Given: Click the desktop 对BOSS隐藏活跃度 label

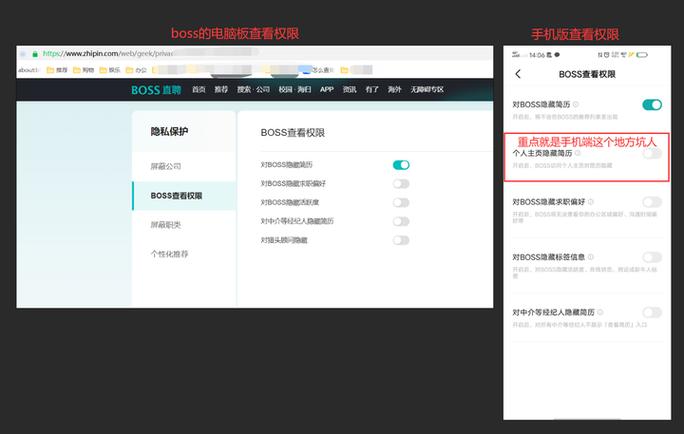Looking at the screenshot, I should tap(290, 202).
